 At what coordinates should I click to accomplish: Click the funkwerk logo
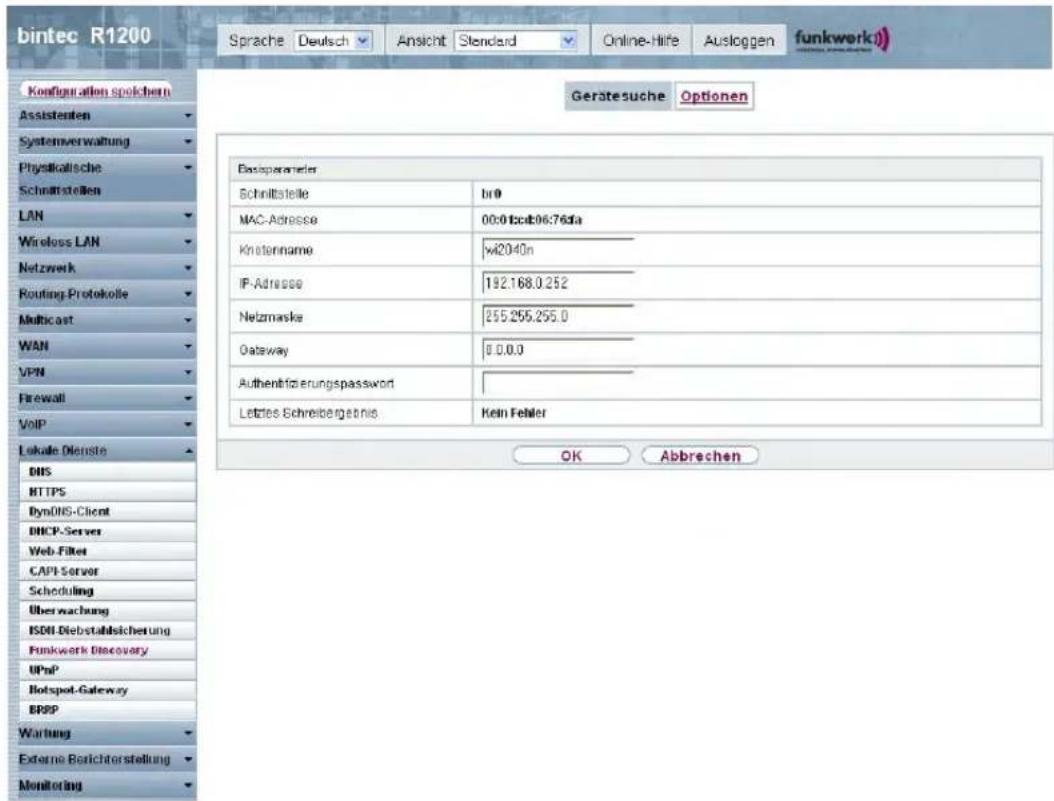[842, 40]
